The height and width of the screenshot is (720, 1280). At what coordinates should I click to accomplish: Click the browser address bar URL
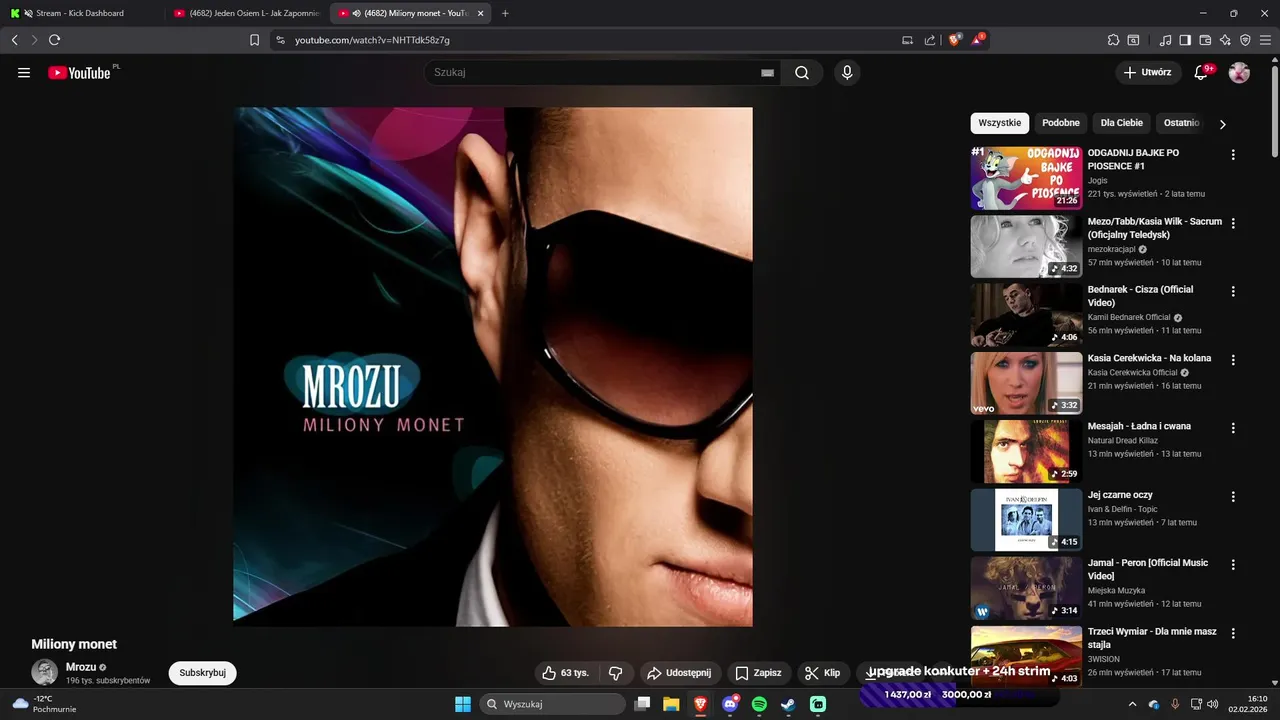(372, 40)
